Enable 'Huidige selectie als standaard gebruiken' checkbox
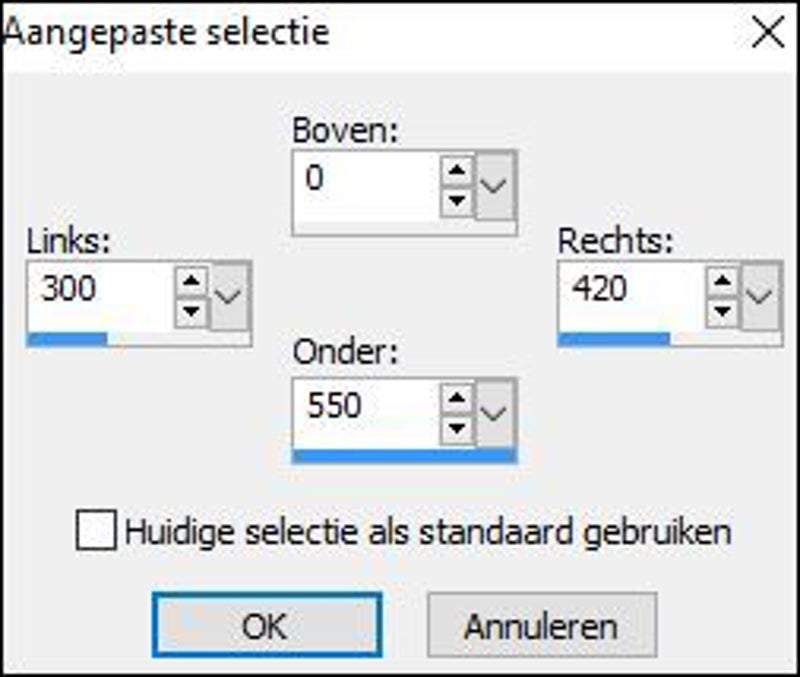800x677 pixels. pyautogui.click(x=96, y=531)
